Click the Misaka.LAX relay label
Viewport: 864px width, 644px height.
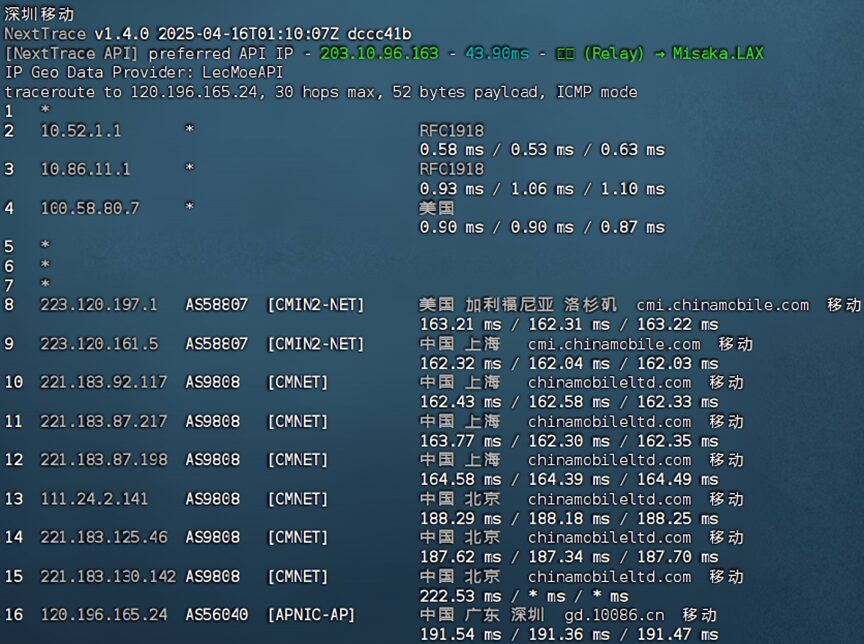click(718, 53)
